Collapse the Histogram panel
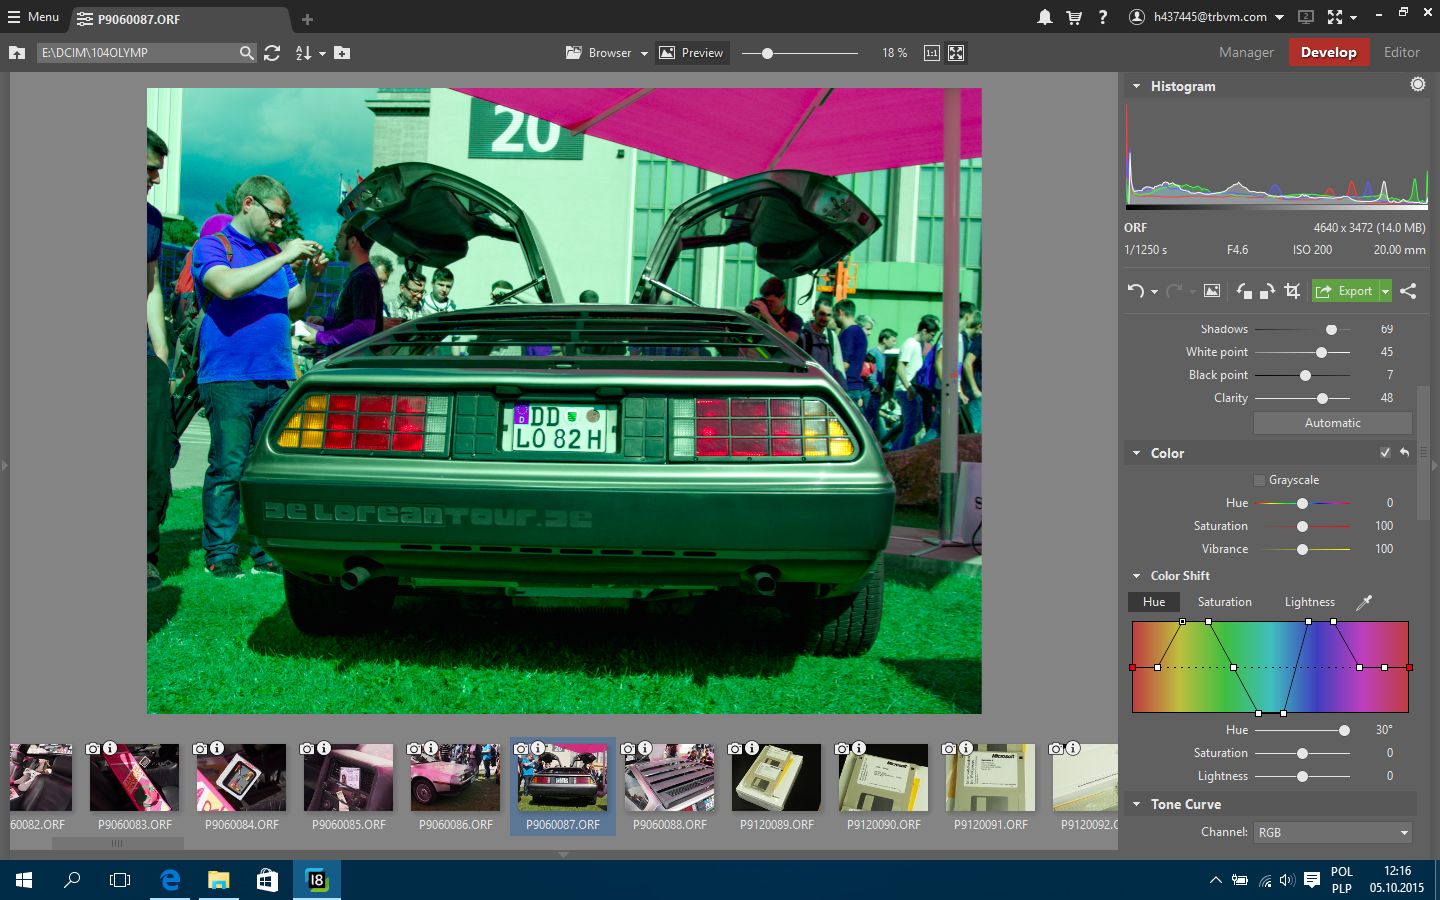Screen dimensions: 1440x900 (x=1136, y=86)
